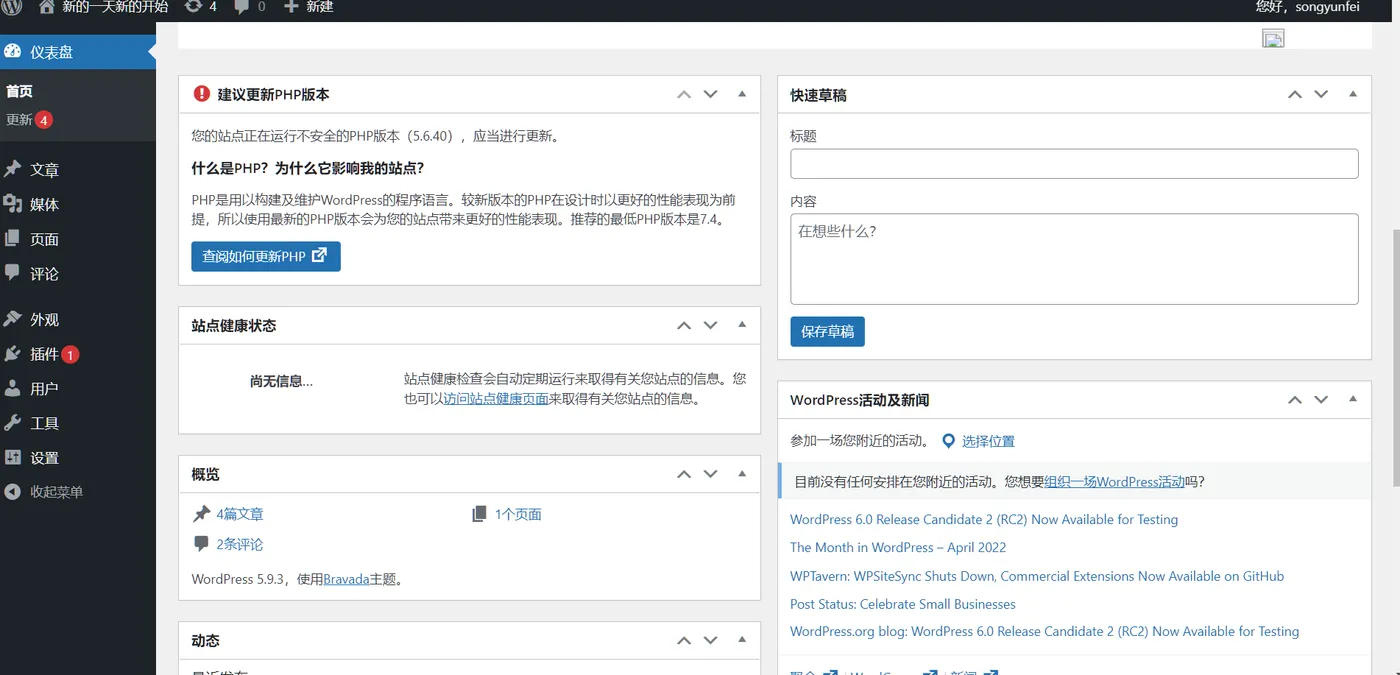
Task: Click the updates circular arrows icon
Action: click(x=193, y=6)
